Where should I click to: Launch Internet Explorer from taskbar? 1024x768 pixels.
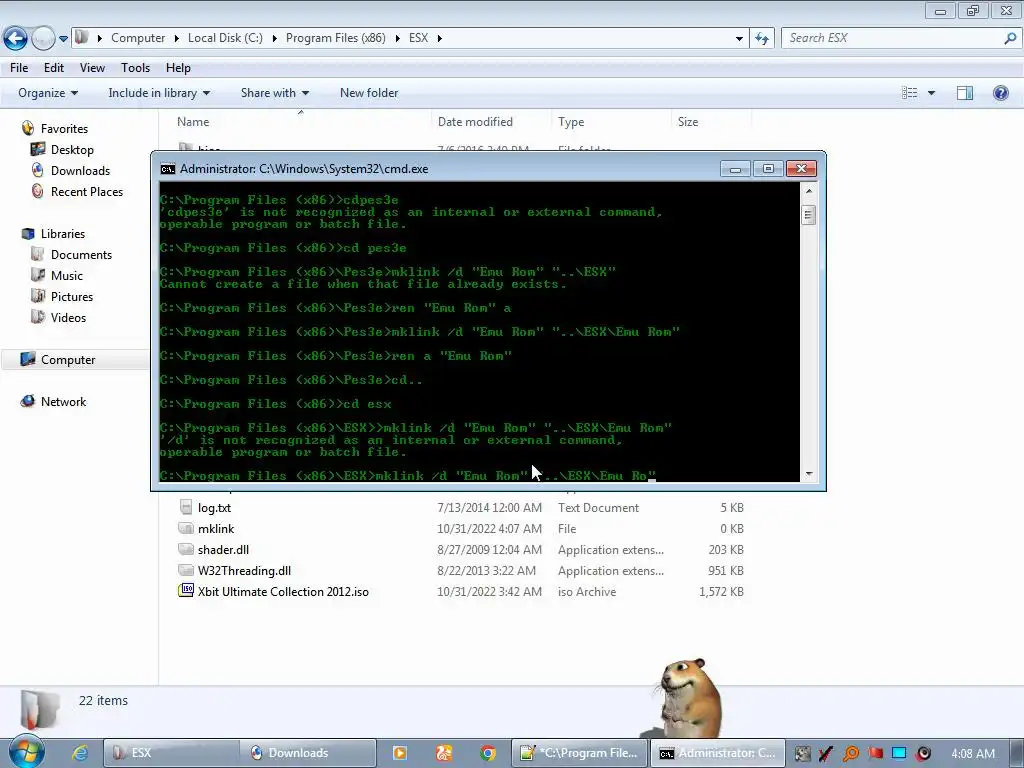(80, 753)
